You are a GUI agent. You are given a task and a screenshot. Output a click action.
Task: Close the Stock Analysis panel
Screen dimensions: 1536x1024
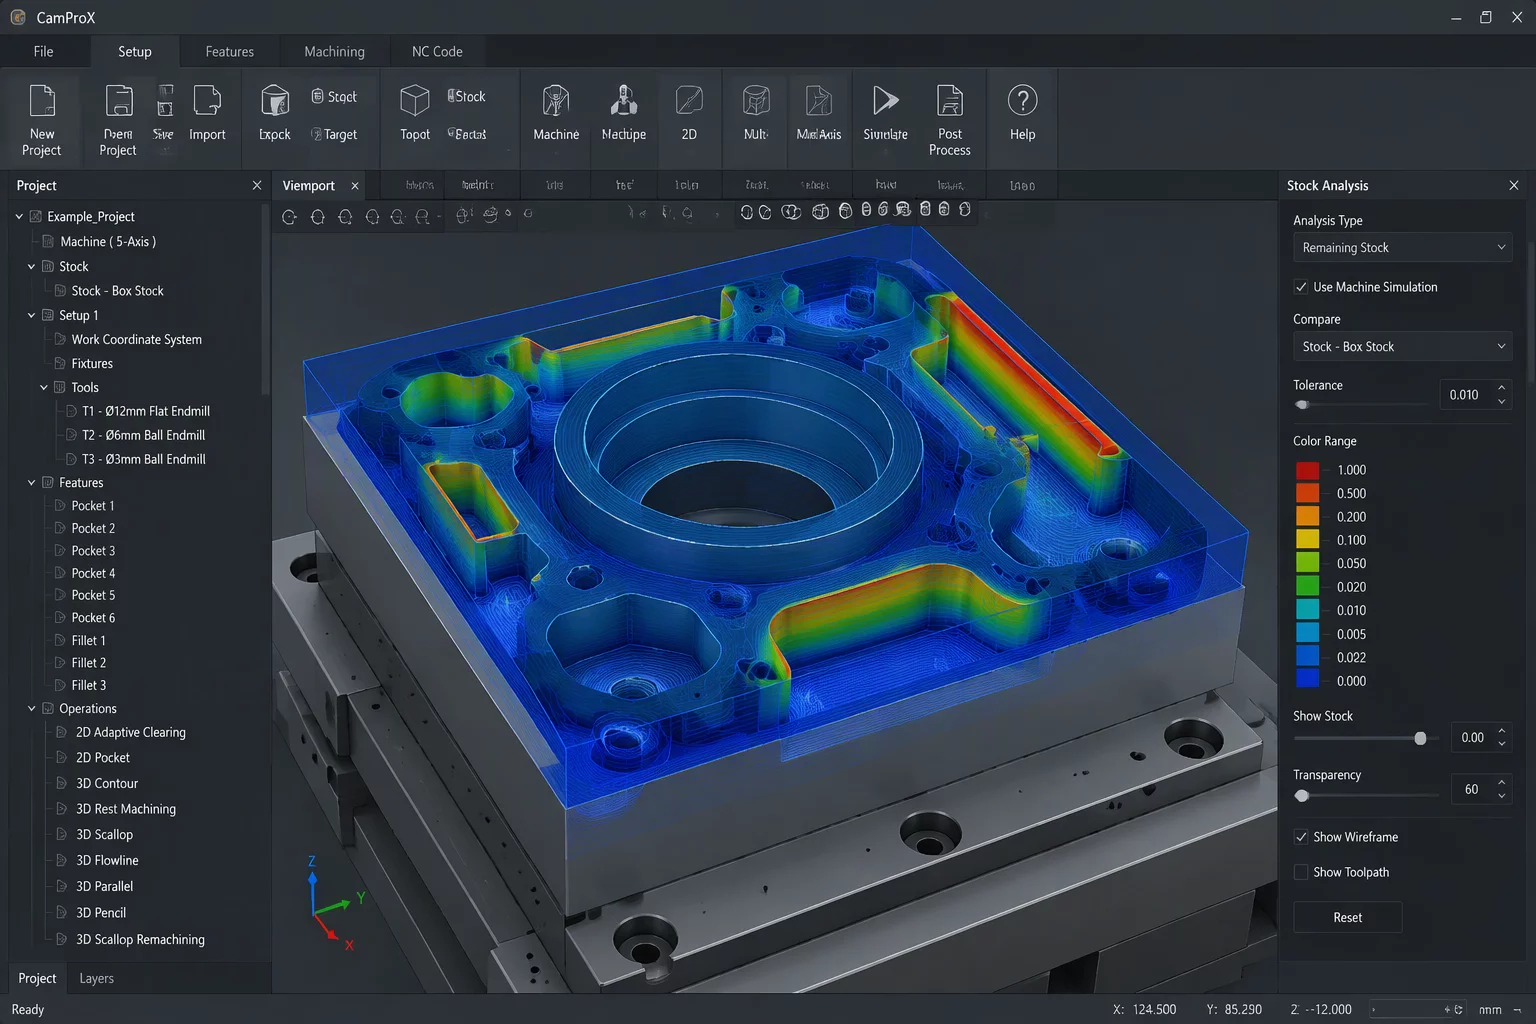pos(1514,185)
